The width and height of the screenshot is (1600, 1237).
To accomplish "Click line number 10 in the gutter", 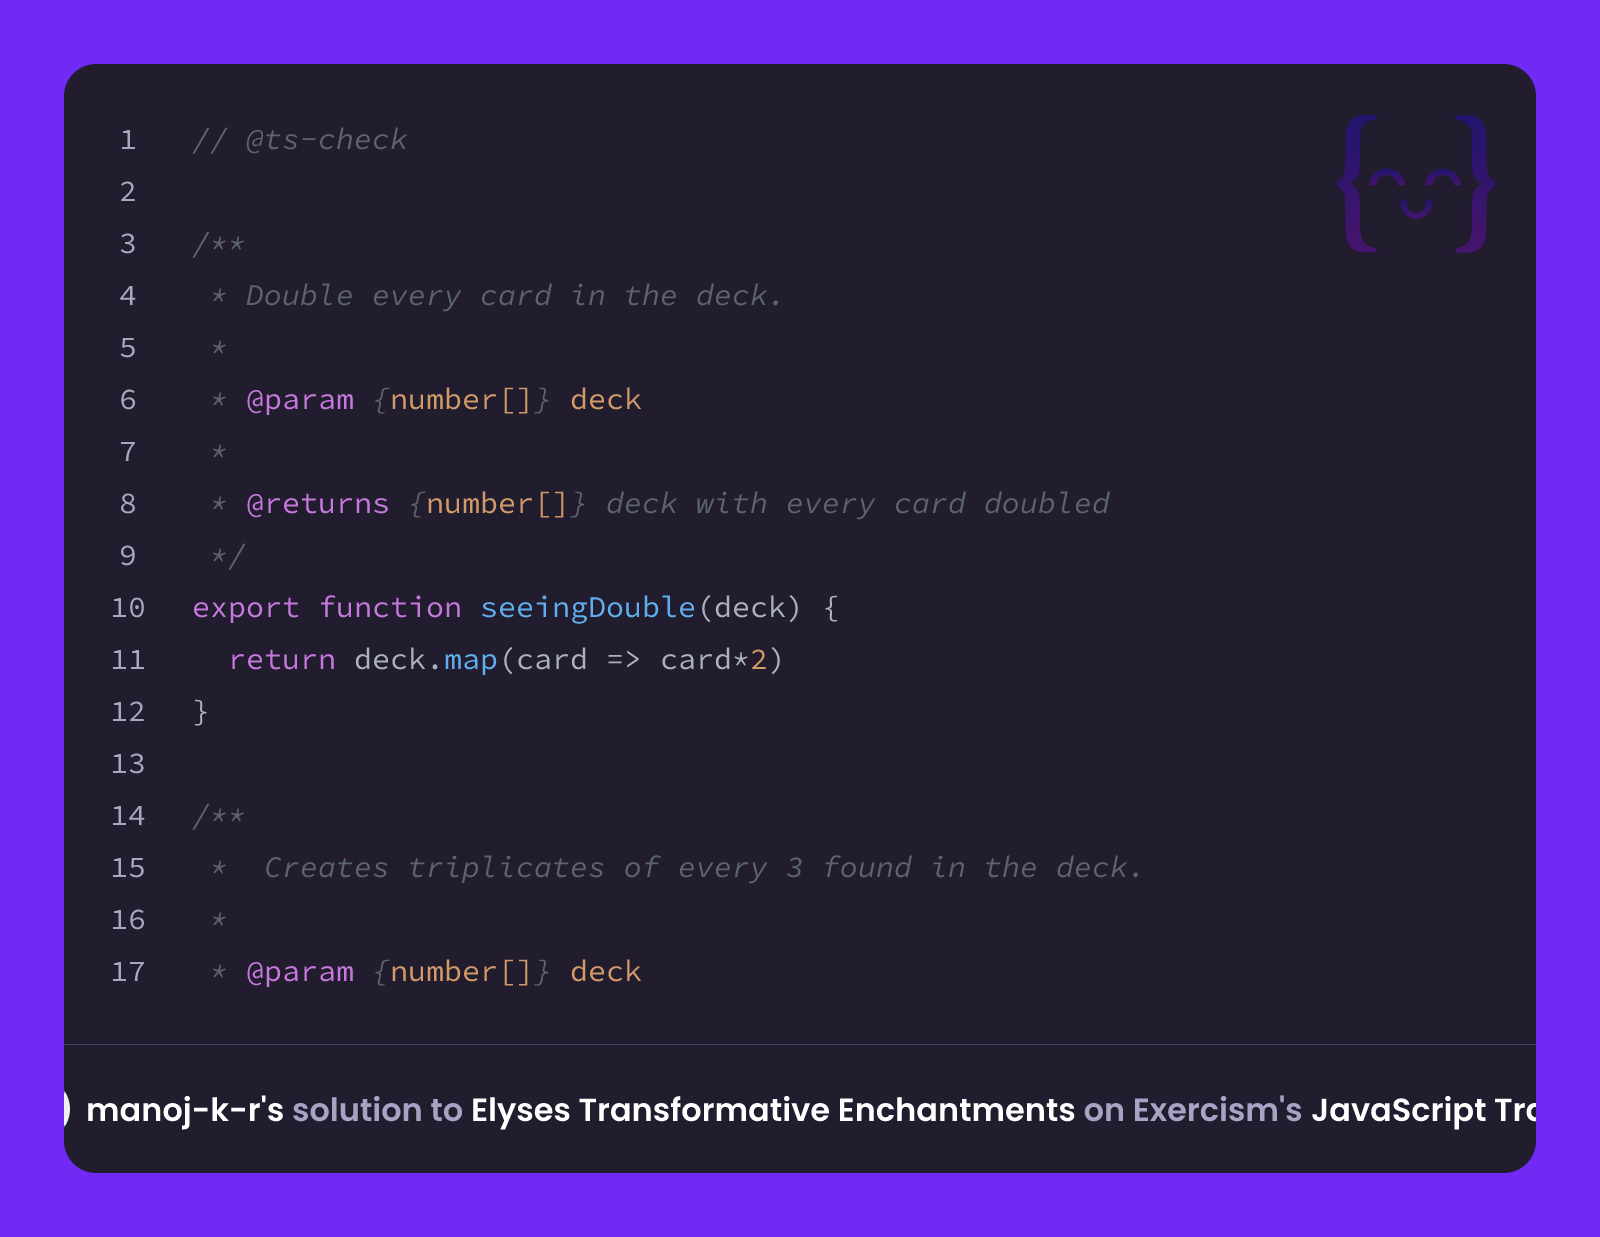I will 128,608.
